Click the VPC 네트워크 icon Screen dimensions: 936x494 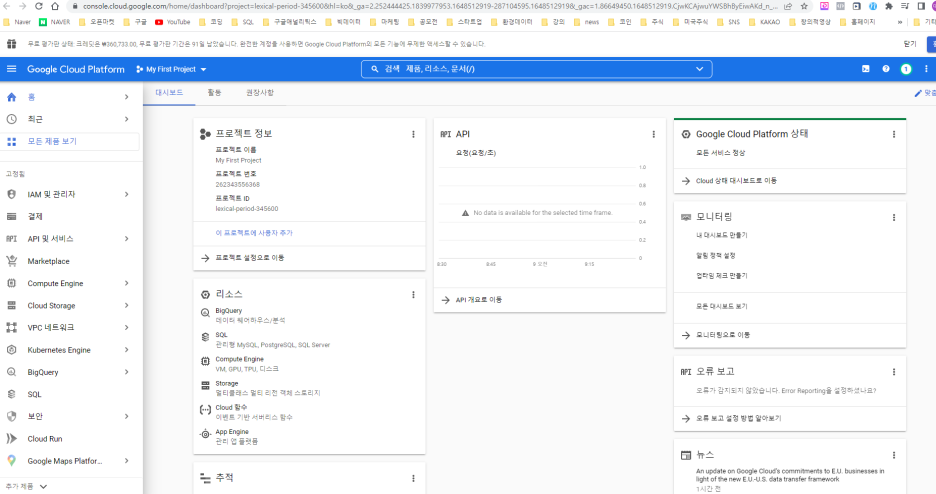point(11,328)
